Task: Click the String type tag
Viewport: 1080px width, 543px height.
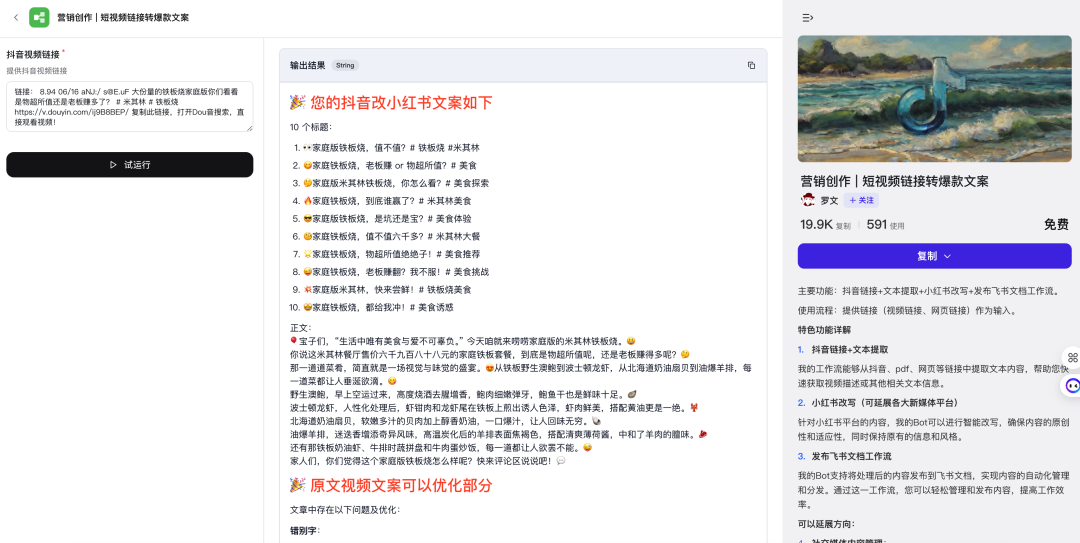Action: [345, 65]
